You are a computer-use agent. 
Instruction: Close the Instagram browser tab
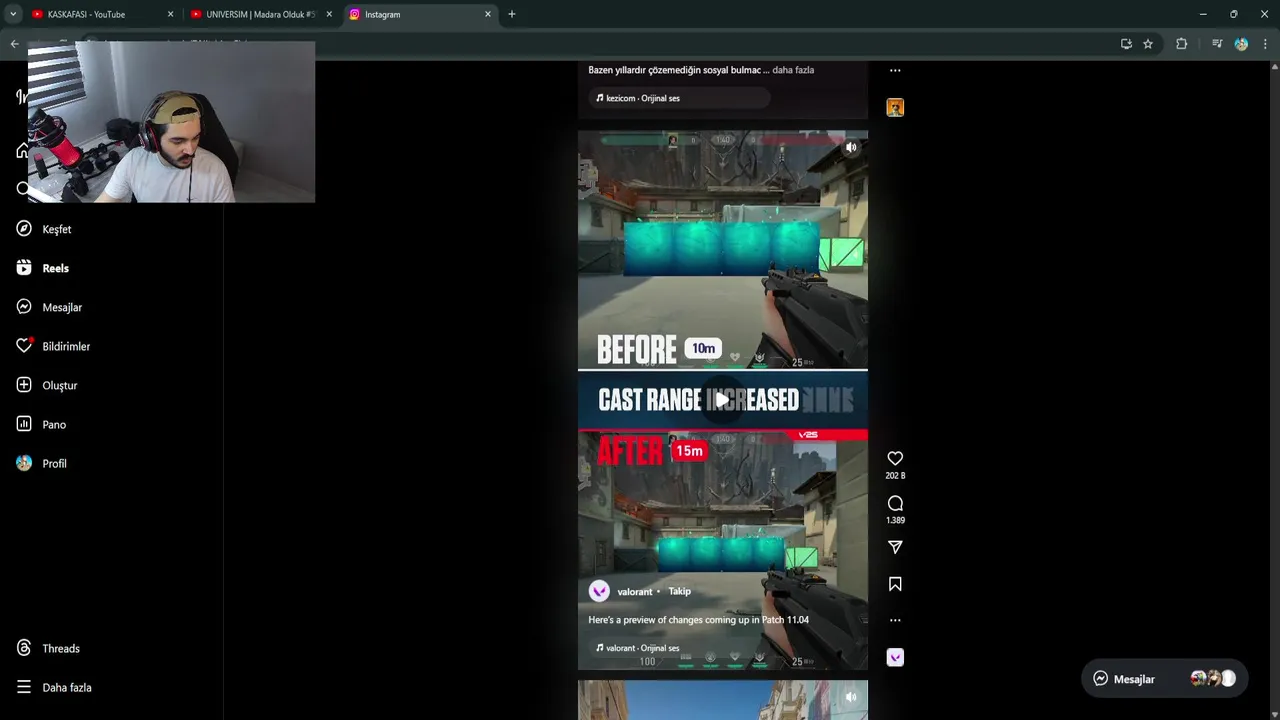tap(488, 14)
